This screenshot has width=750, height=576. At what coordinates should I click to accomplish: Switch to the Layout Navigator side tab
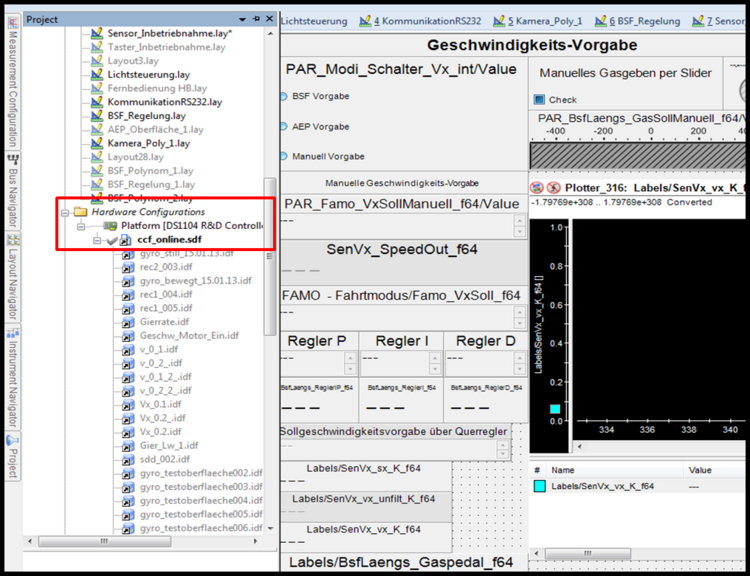[13, 280]
